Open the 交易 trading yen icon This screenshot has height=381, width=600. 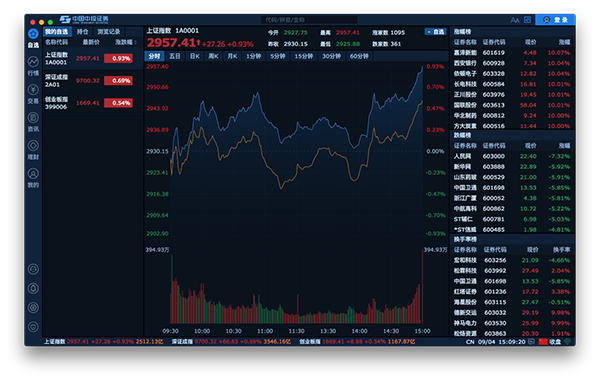click(33, 90)
